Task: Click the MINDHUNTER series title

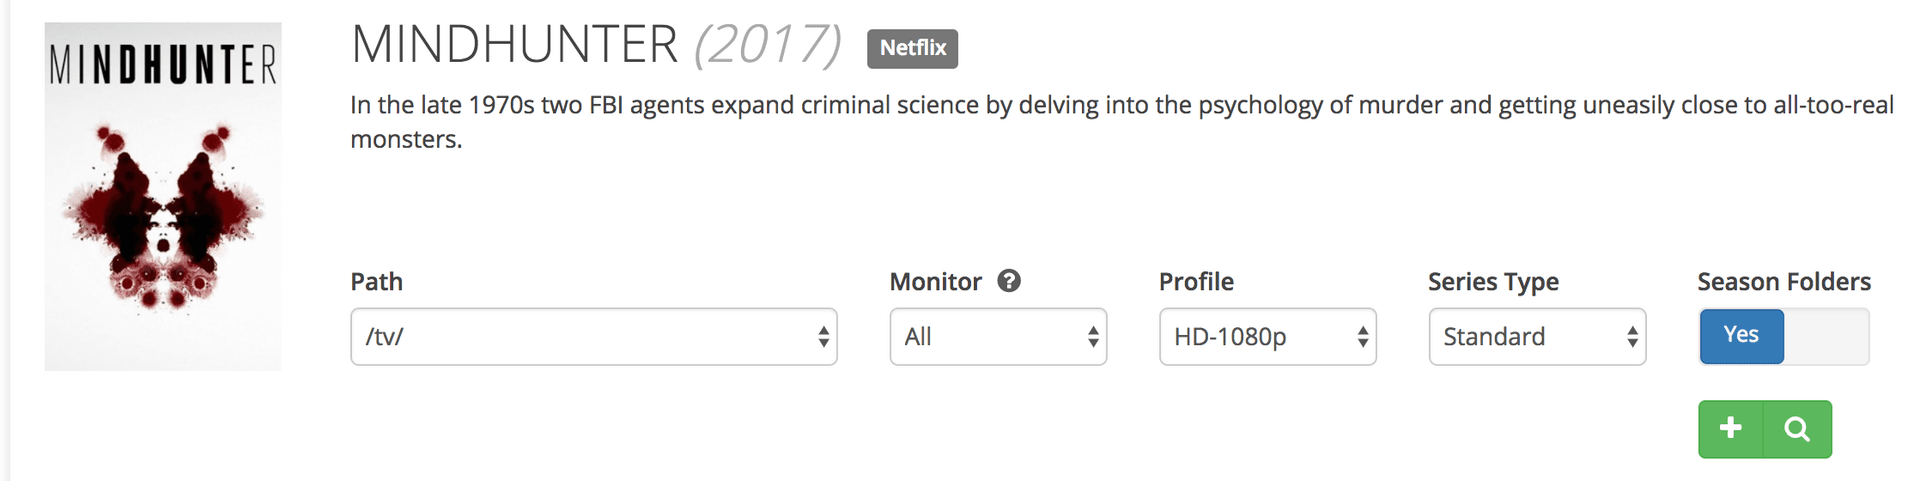Action: pyautogui.click(x=515, y=45)
